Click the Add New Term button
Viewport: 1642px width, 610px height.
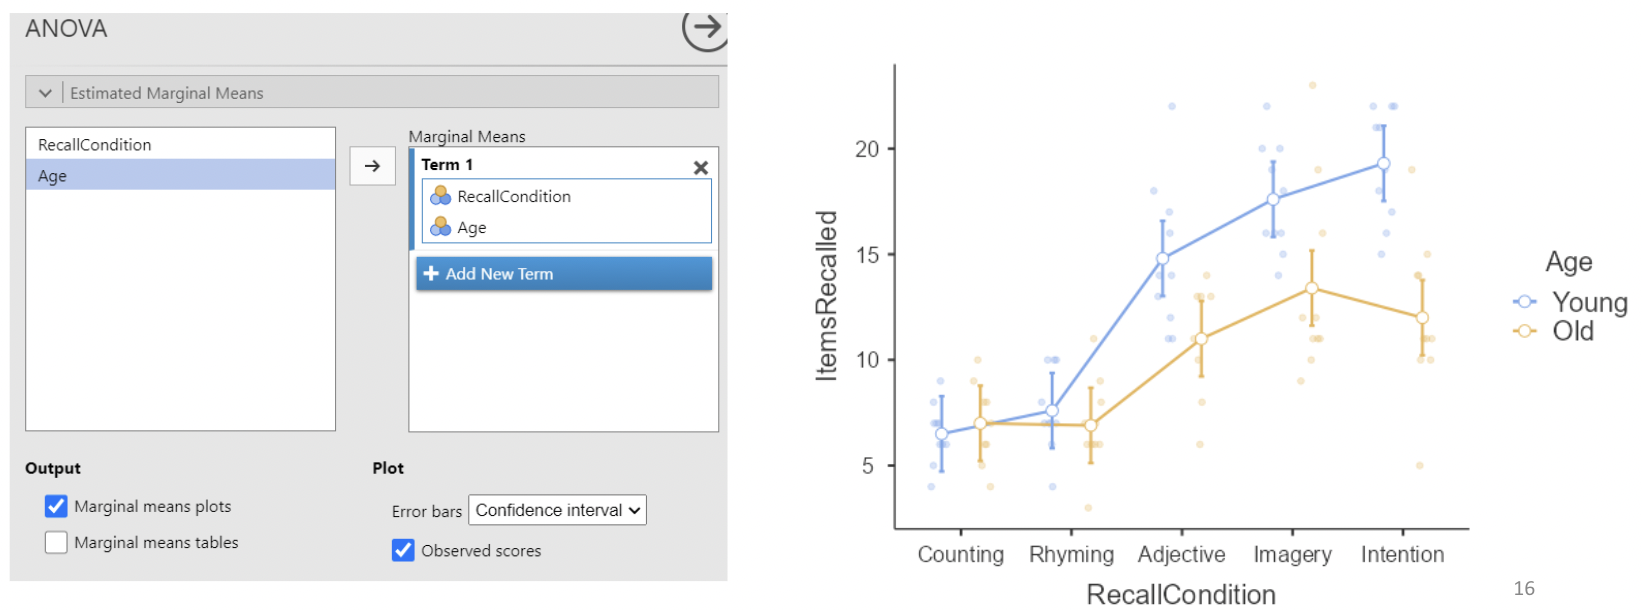564,274
